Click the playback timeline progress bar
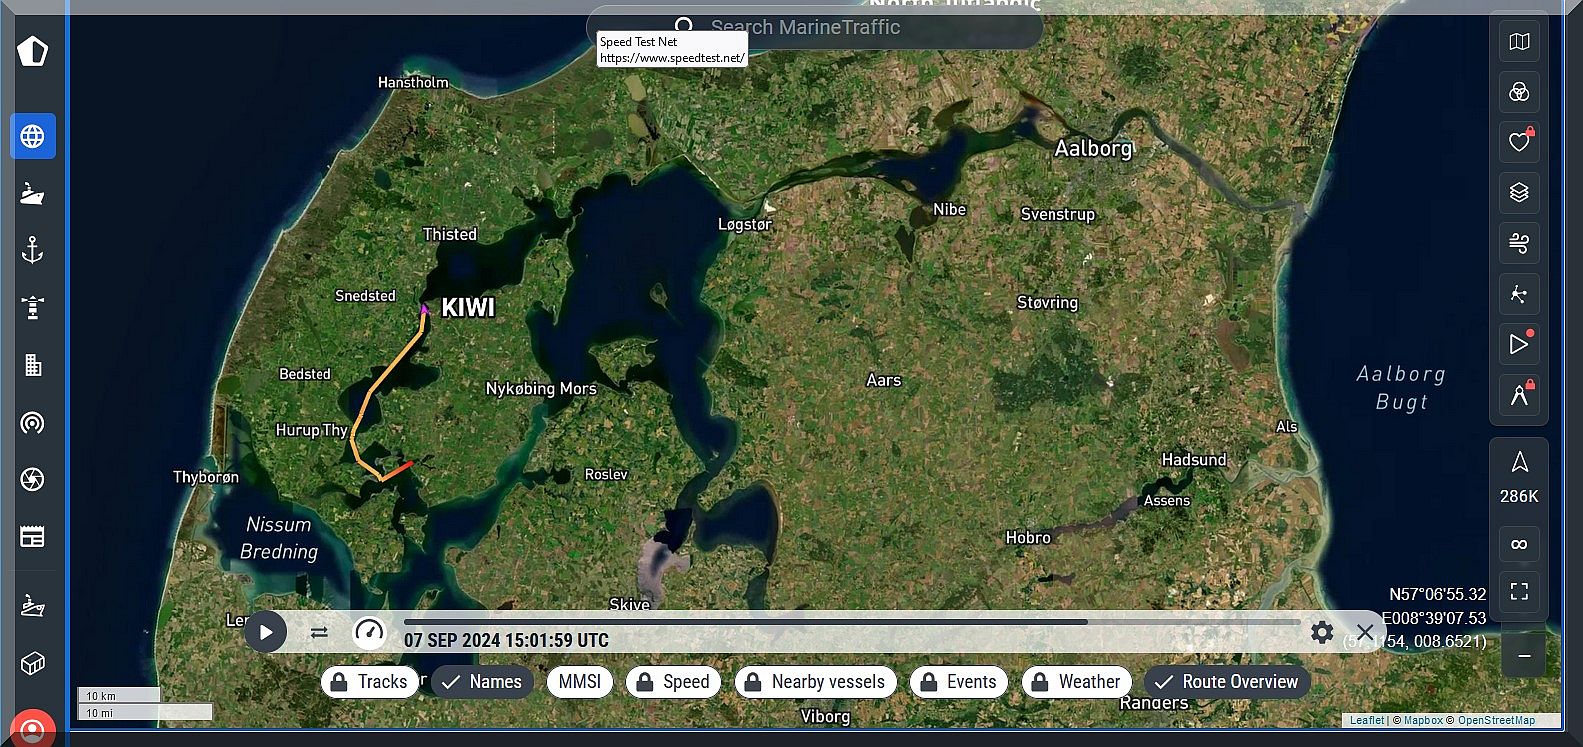Image resolution: width=1583 pixels, height=747 pixels. [x=745, y=622]
